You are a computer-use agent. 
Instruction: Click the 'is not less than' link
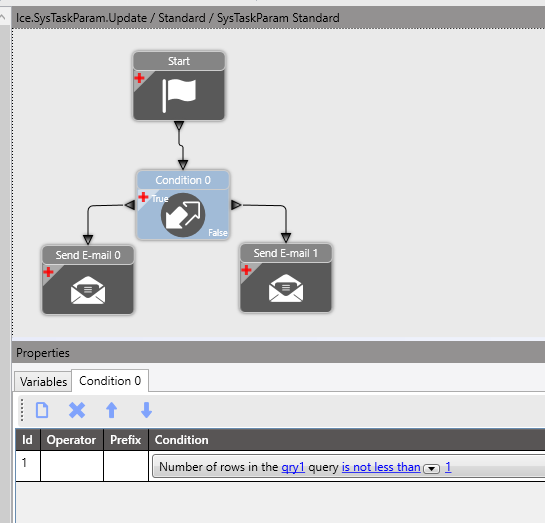click(381, 467)
